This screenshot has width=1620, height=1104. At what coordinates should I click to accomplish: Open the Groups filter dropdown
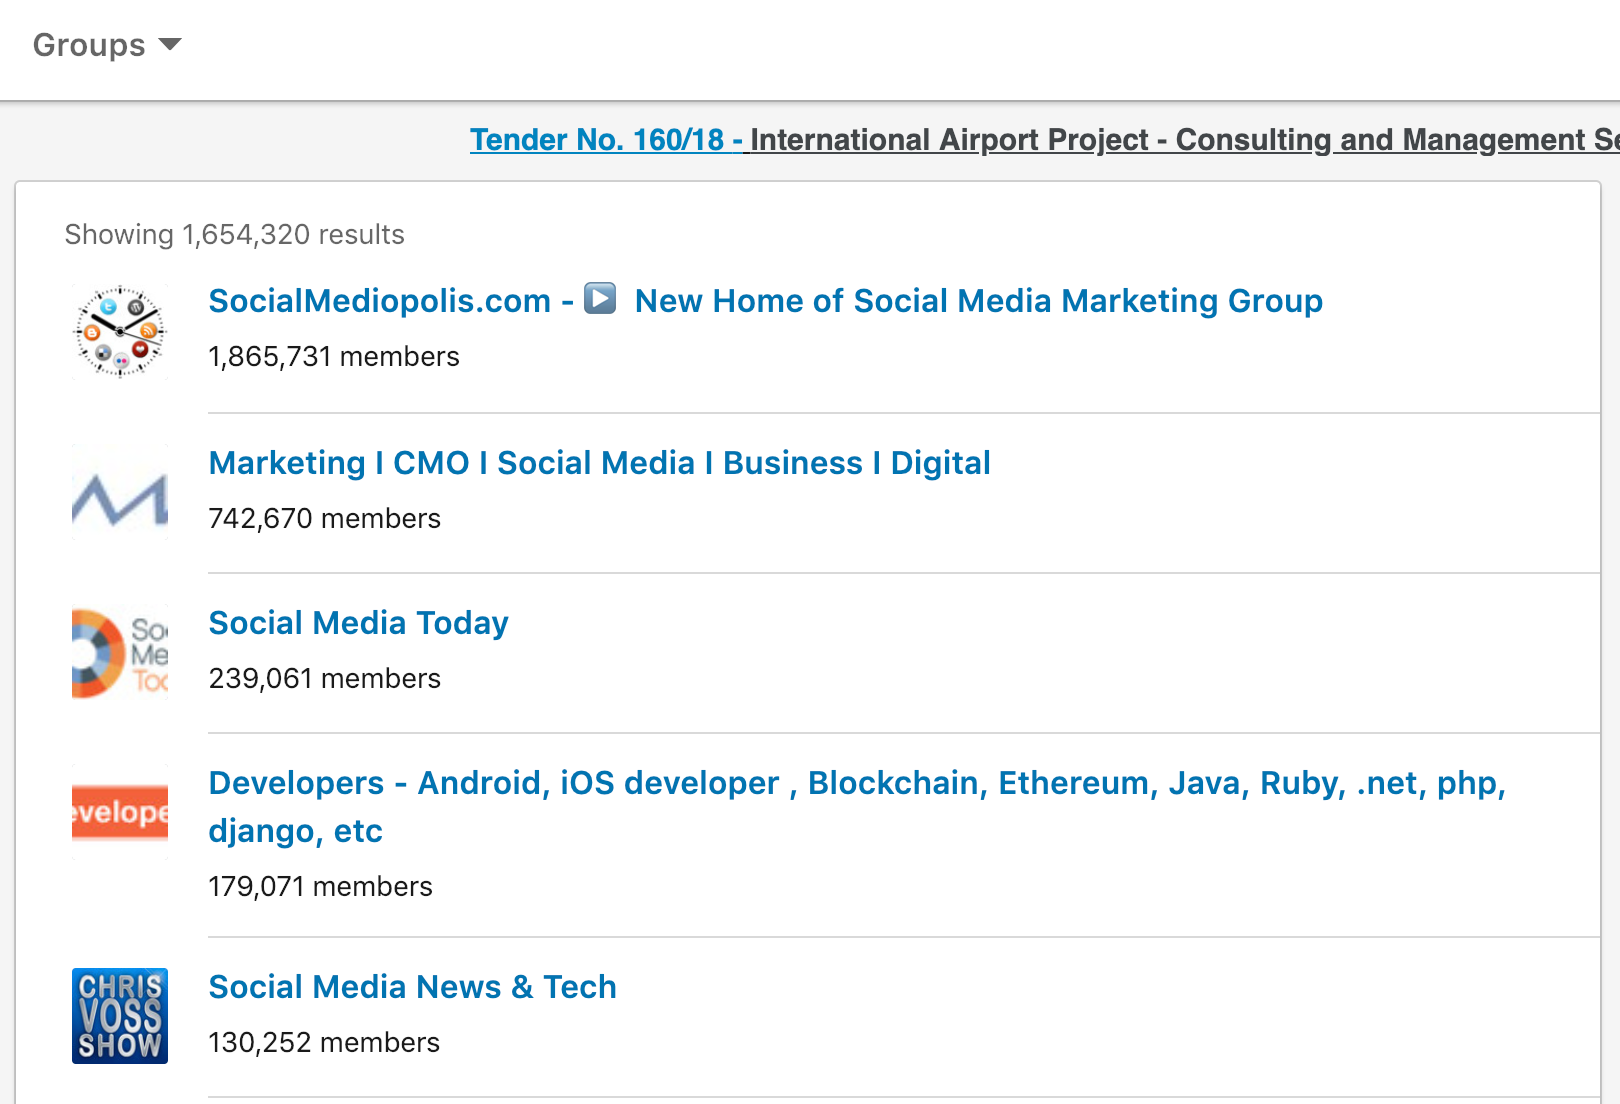[107, 45]
